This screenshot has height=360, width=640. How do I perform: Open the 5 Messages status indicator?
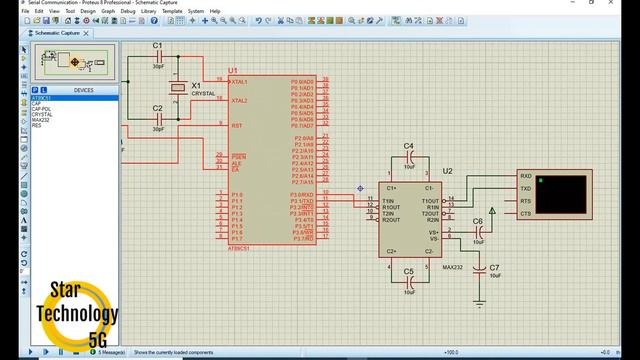pos(108,352)
